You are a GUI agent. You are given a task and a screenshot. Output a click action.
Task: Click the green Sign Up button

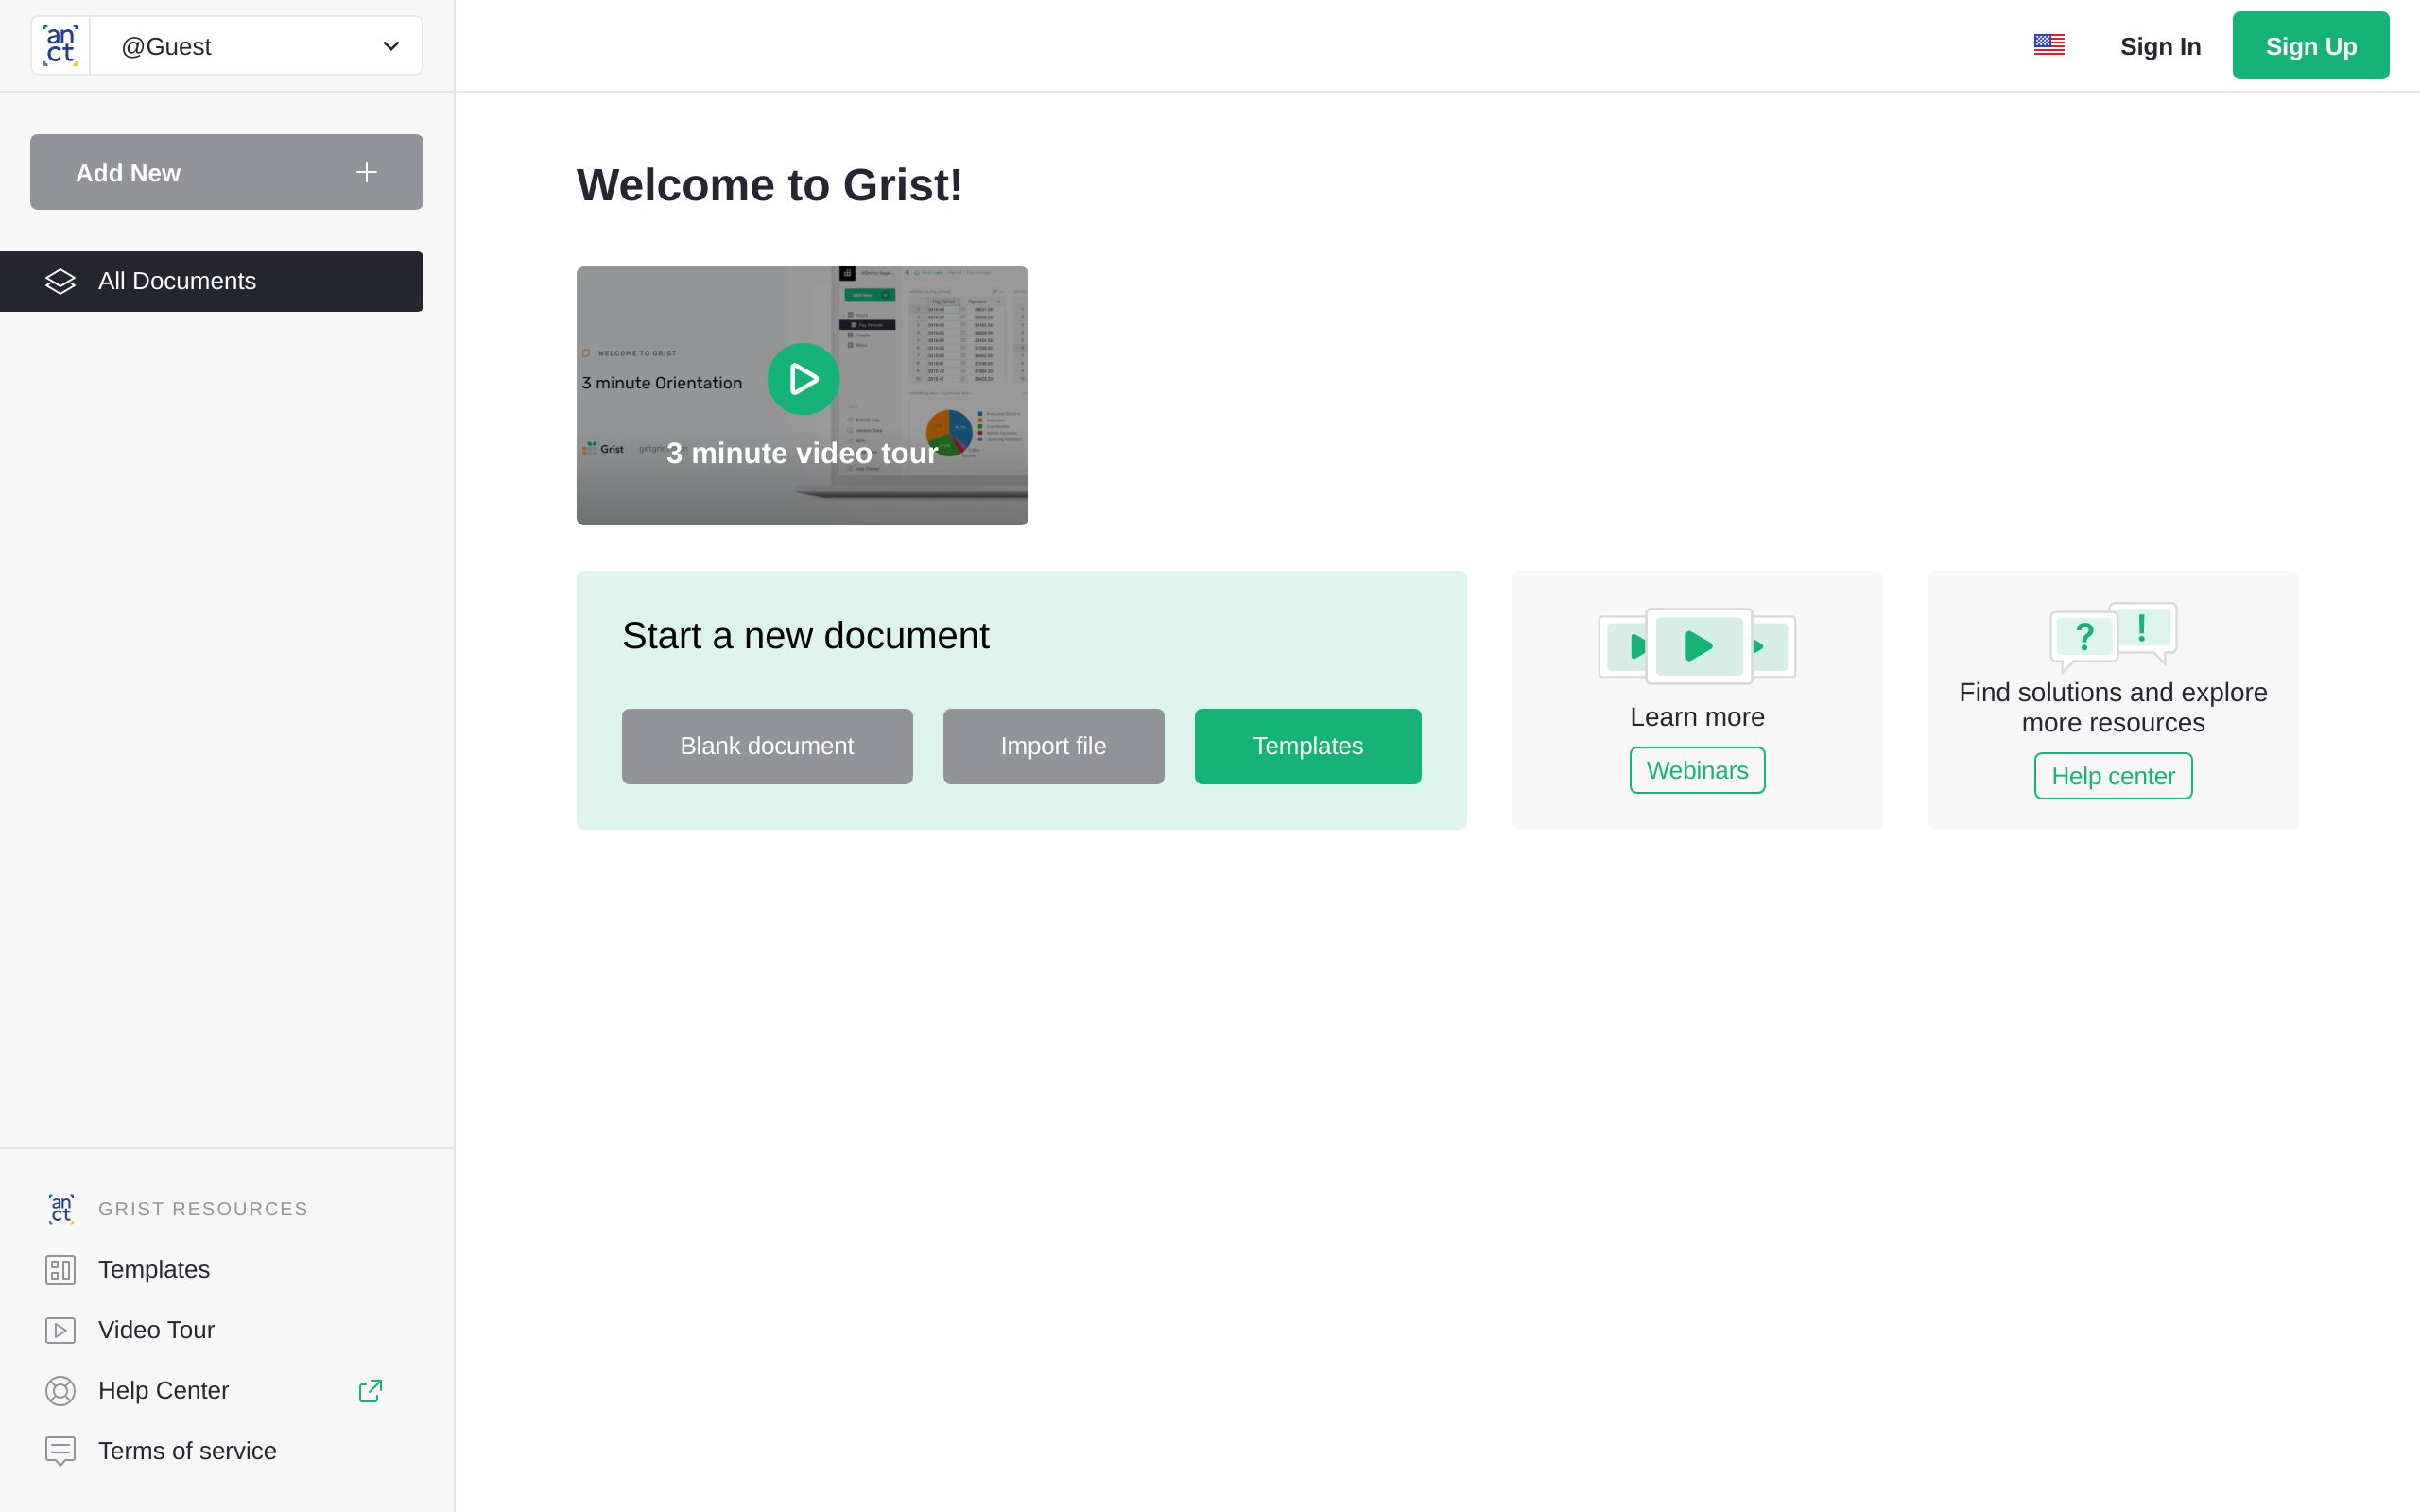(x=2310, y=45)
